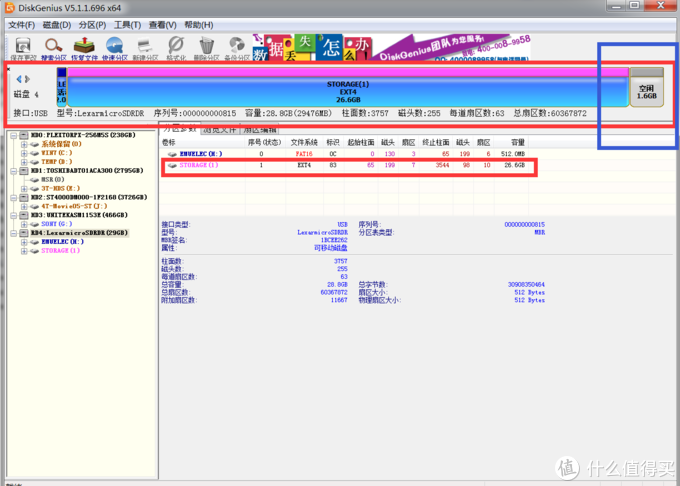680x486 pixels.
Task: Click the 搜索分区 magnifier toolbar icon
Action: [54, 49]
